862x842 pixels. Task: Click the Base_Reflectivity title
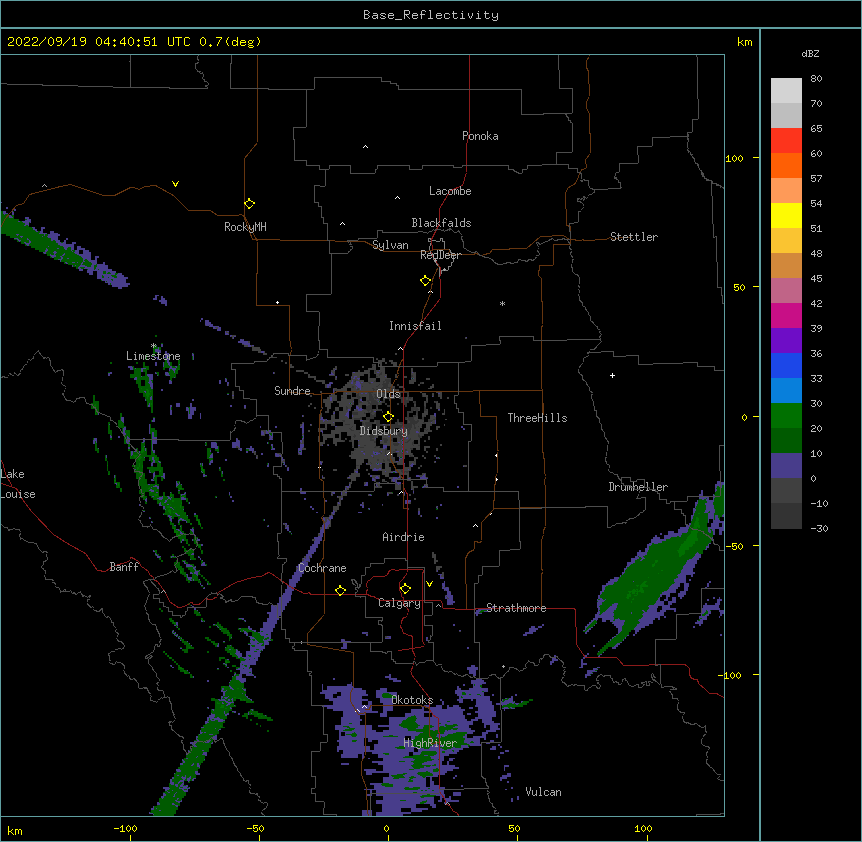point(431,15)
